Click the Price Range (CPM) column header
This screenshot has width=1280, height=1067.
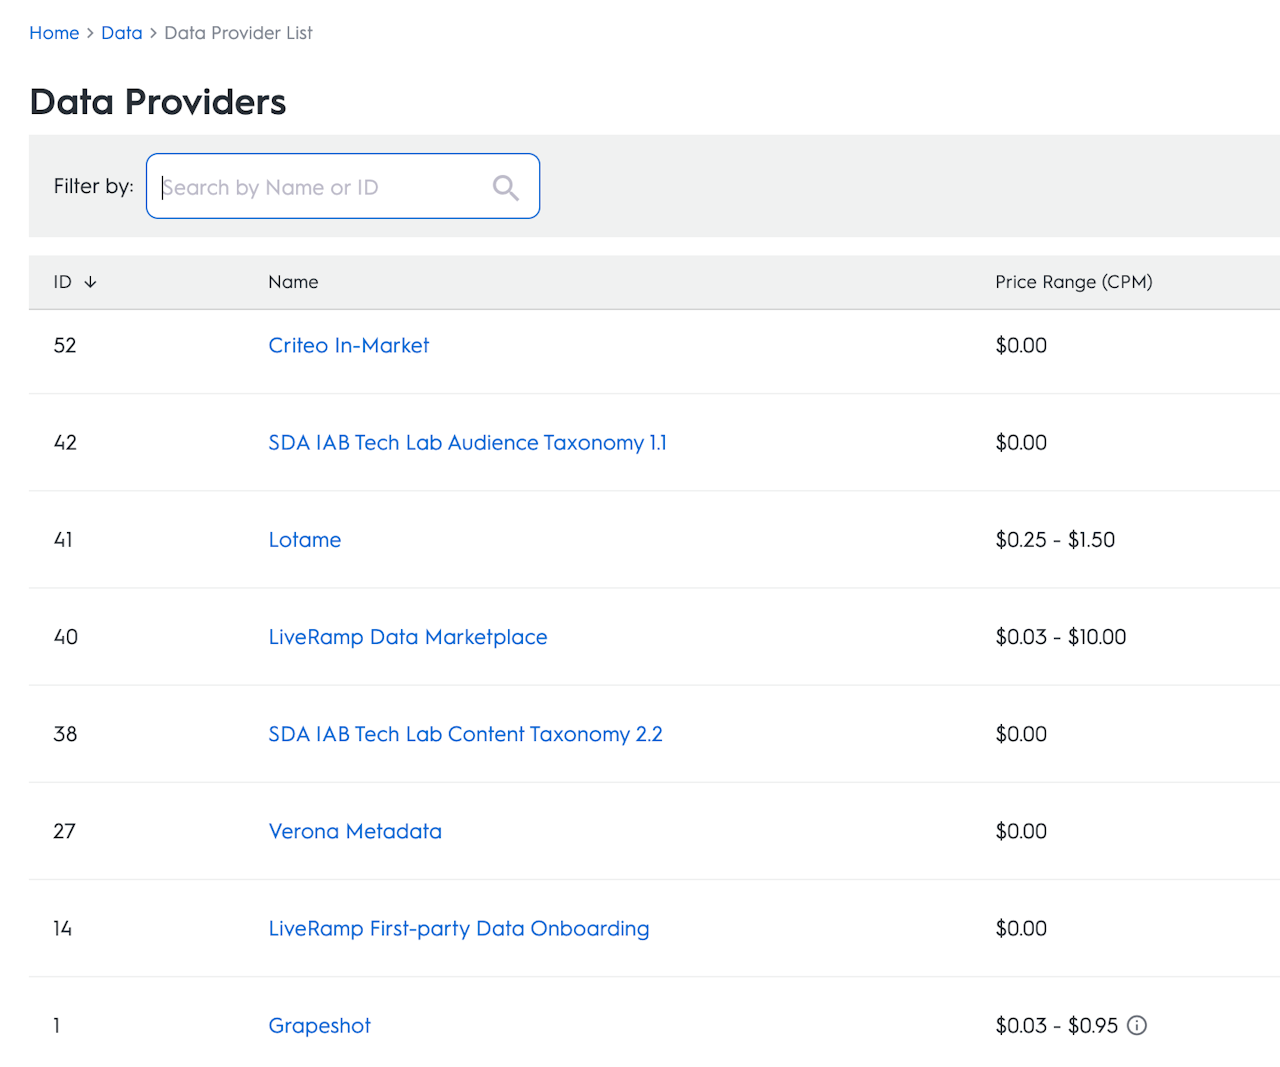tap(1073, 282)
